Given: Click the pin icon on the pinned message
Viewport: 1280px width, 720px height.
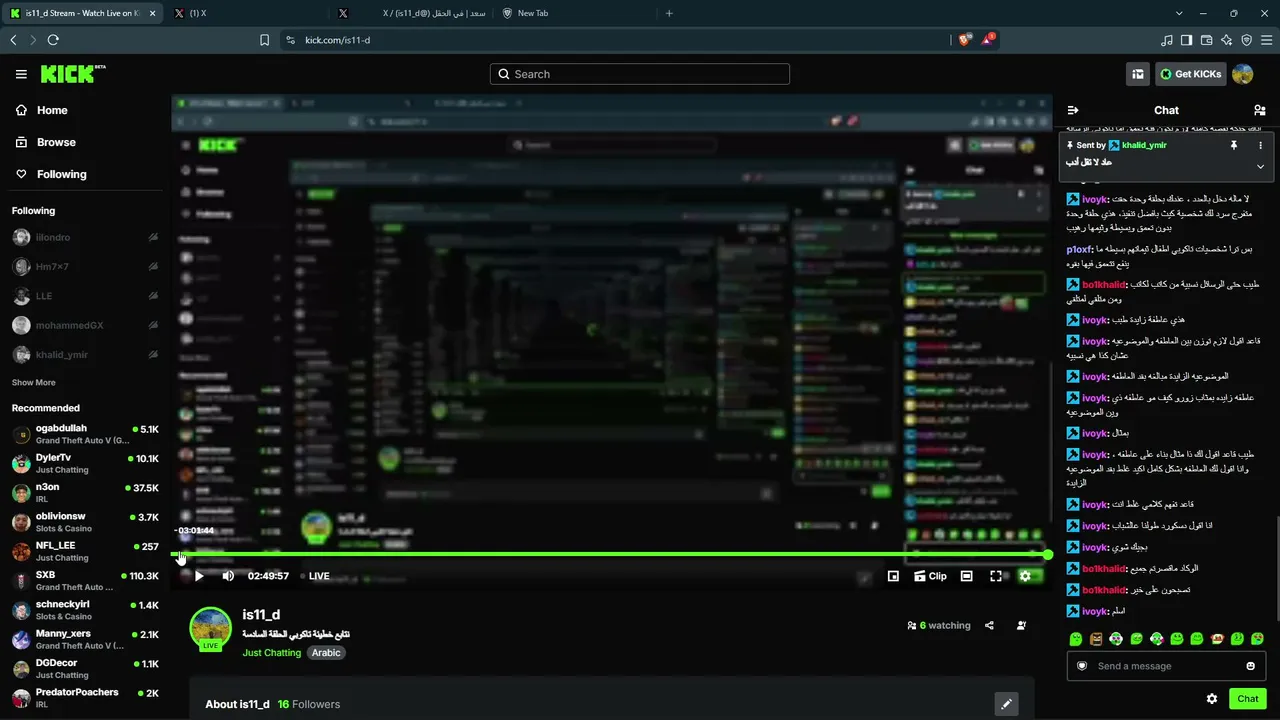Looking at the screenshot, I should [1234, 145].
